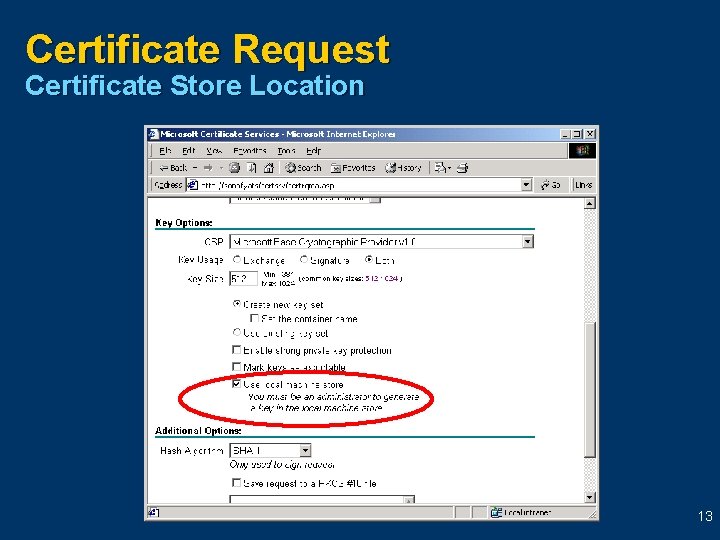This screenshot has height=540, width=720.
Task: Open the Edit menu
Action: click(189, 151)
